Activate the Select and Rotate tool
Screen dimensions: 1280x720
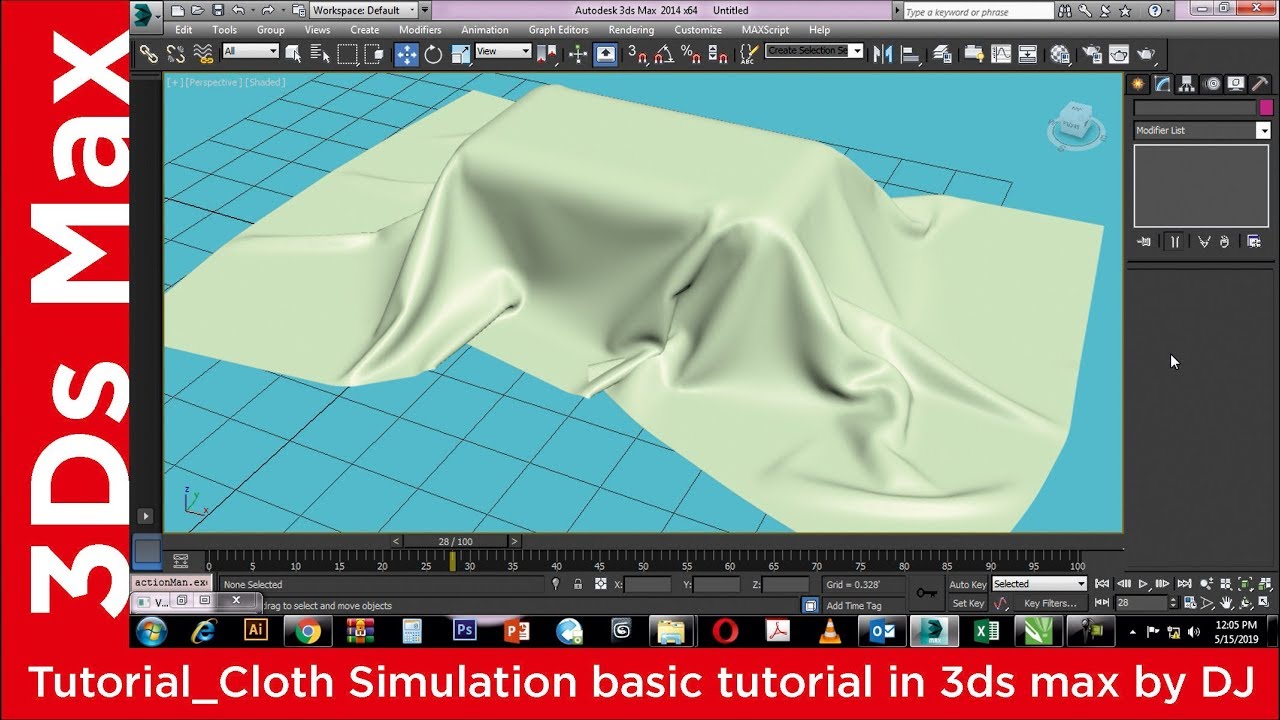pos(433,54)
